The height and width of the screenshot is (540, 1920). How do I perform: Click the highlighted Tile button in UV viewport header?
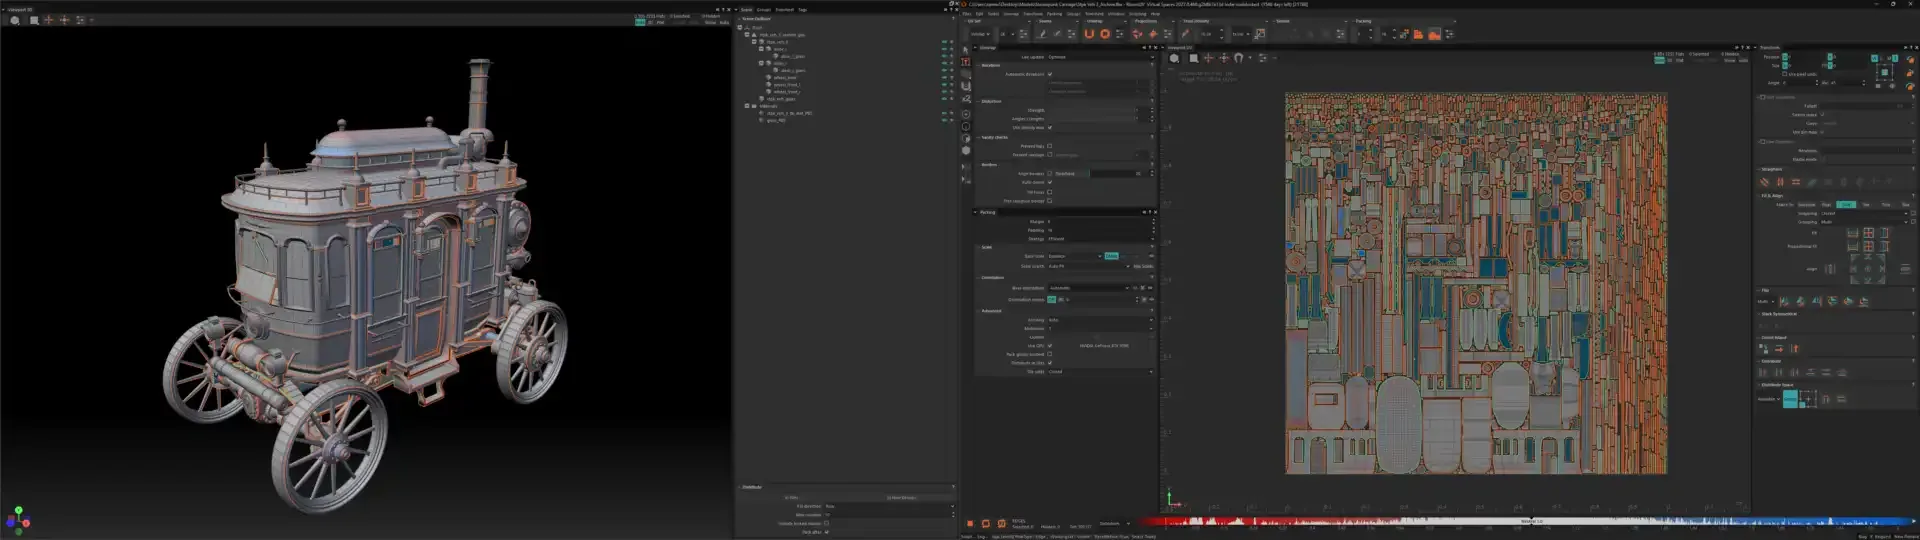(1659, 60)
